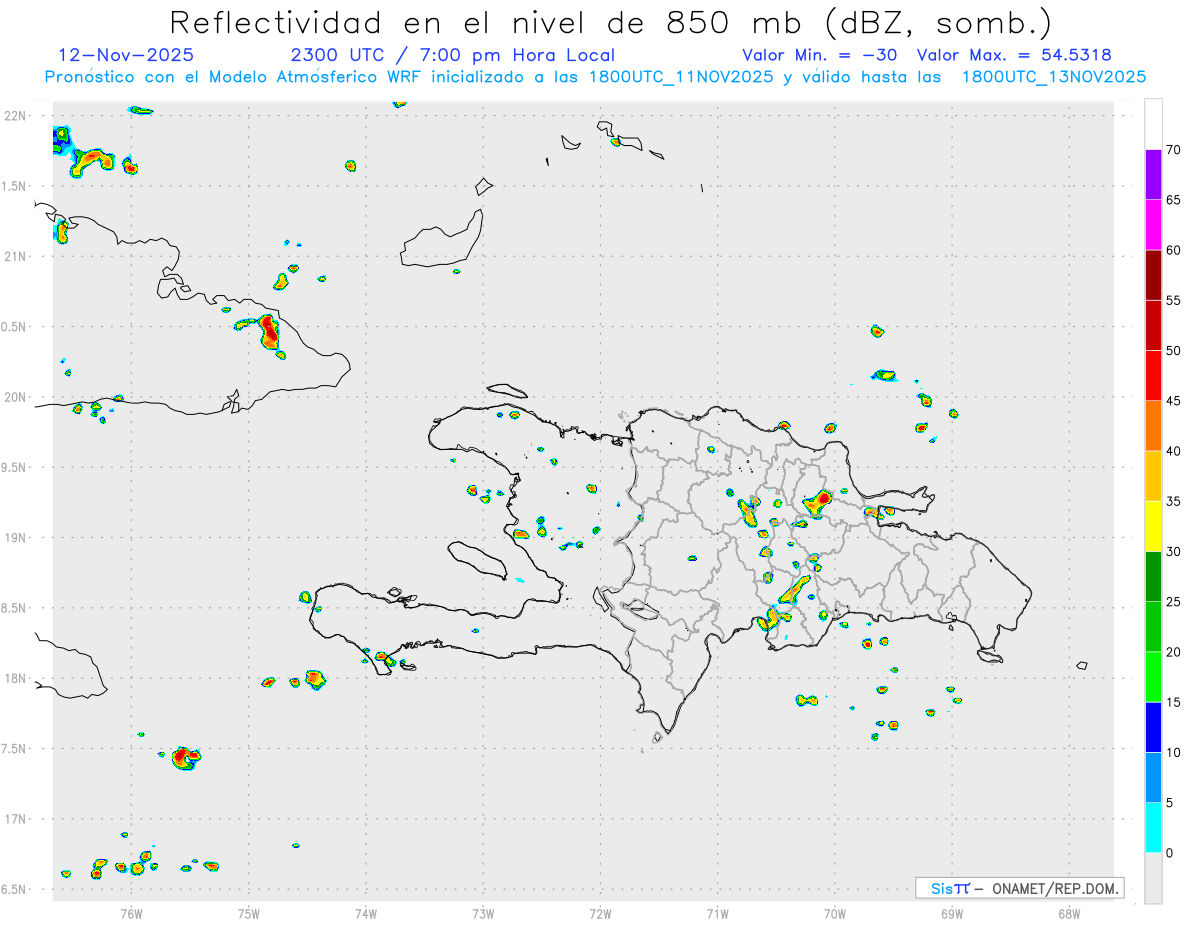This screenshot has height=927, width=1200.
Task: Click the gray below-zero colorbar segment
Action: click(x=1153, y=878)
